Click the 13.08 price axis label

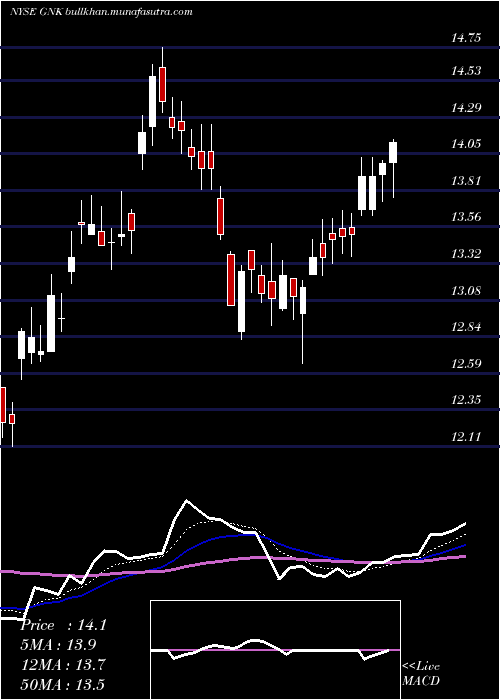(466, 291)
